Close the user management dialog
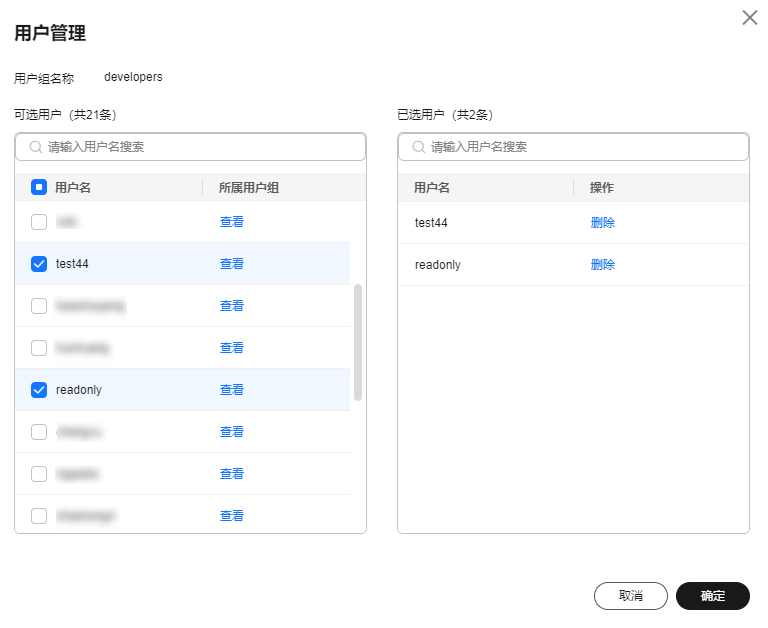 [749, 18]
